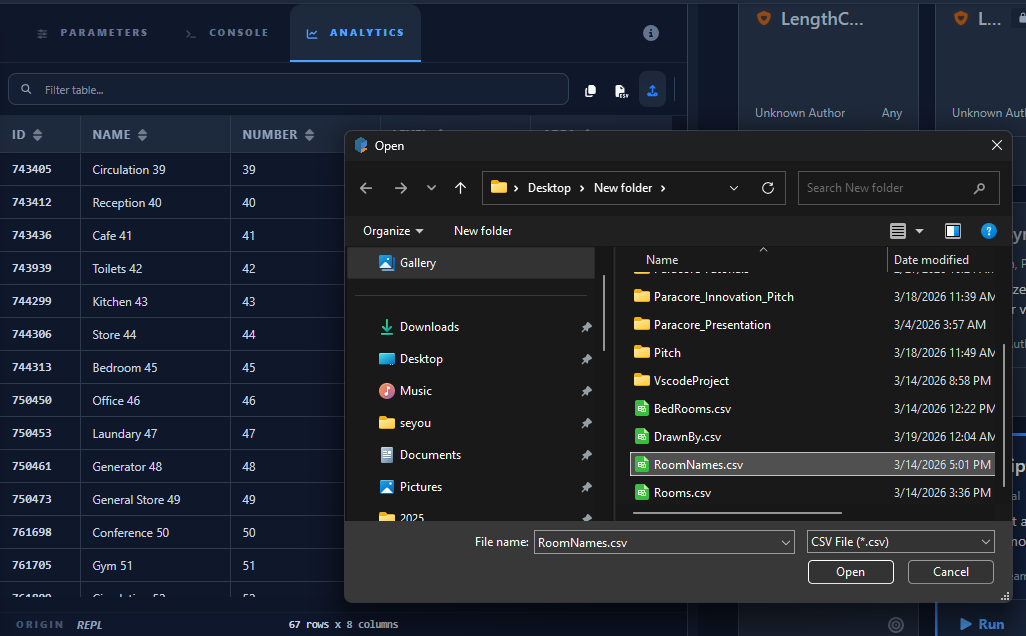
Task: Go up one folder level
Action: click(461, 188)
